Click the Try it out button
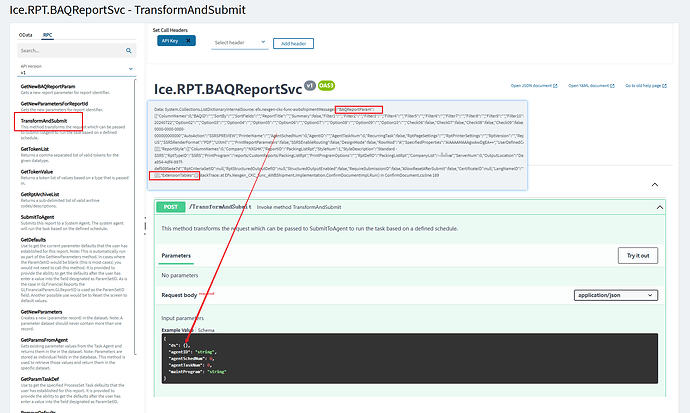Viewport: 690px width, 413px height. pyautogui.click(x=638, y=256)
